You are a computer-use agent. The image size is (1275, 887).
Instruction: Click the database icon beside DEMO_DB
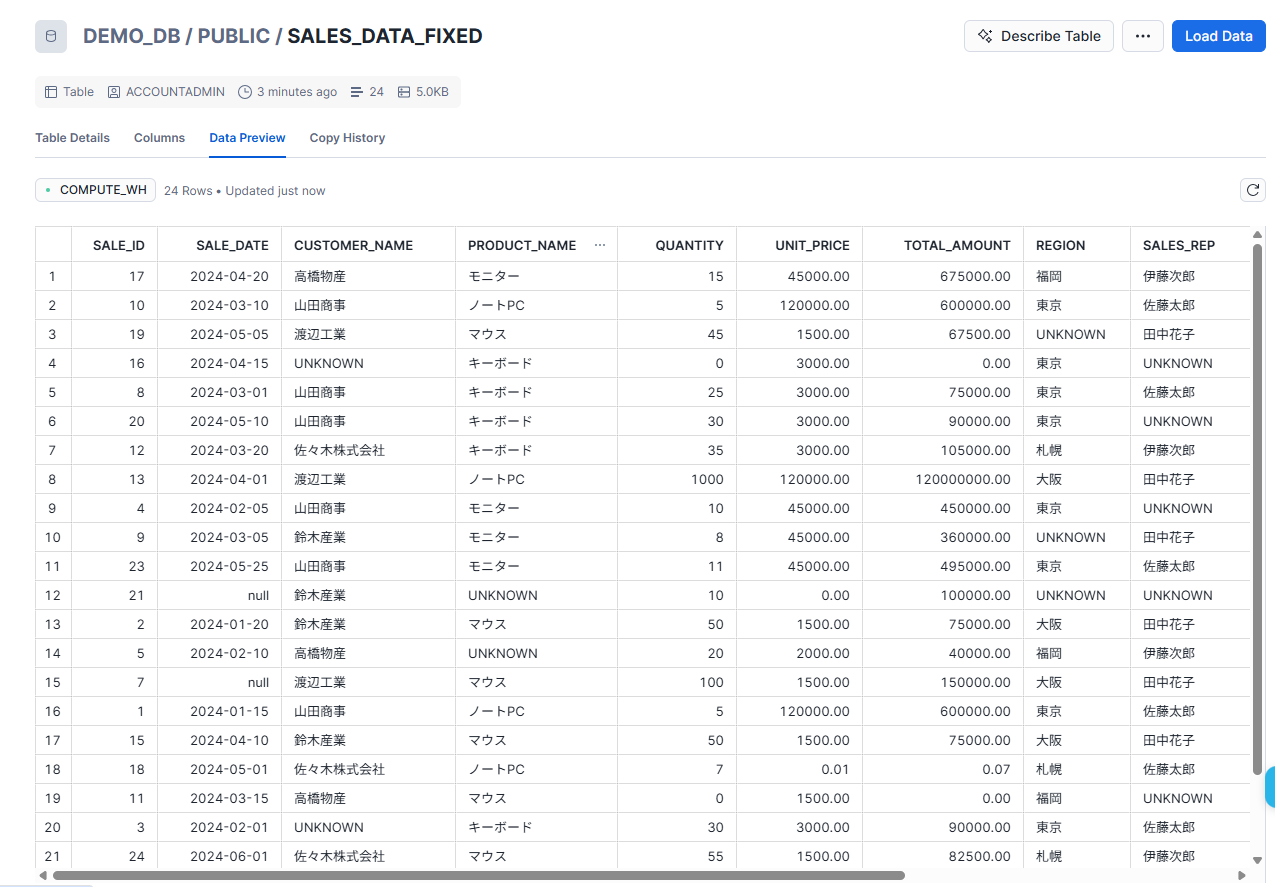[51, 36]
